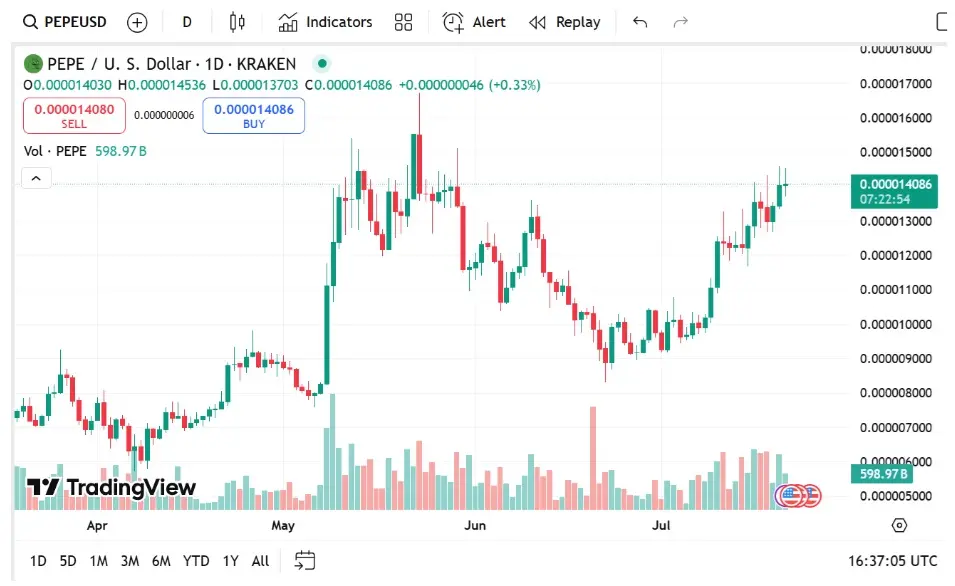Switch to the All time range
The image size is (955, 586).
point(260,561)
